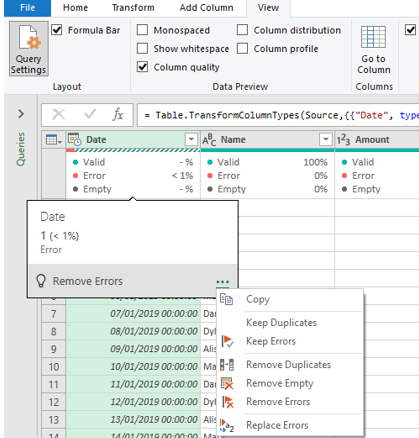Click the Queries vertical label

tap(21, 149)
